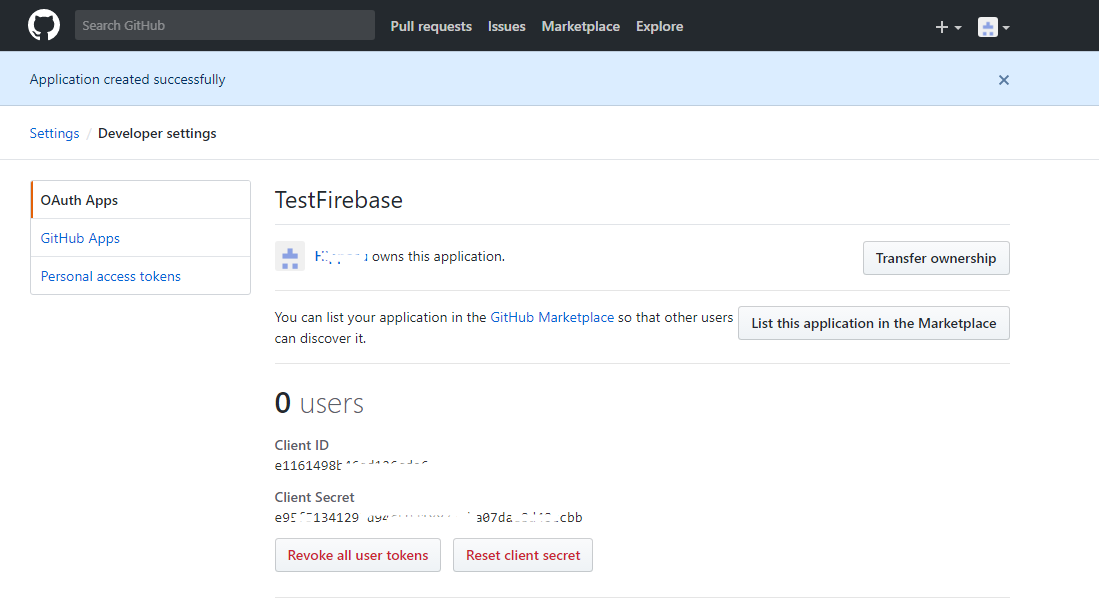Follow the GitHub Marketplace text link

click(x=552, y=317)
